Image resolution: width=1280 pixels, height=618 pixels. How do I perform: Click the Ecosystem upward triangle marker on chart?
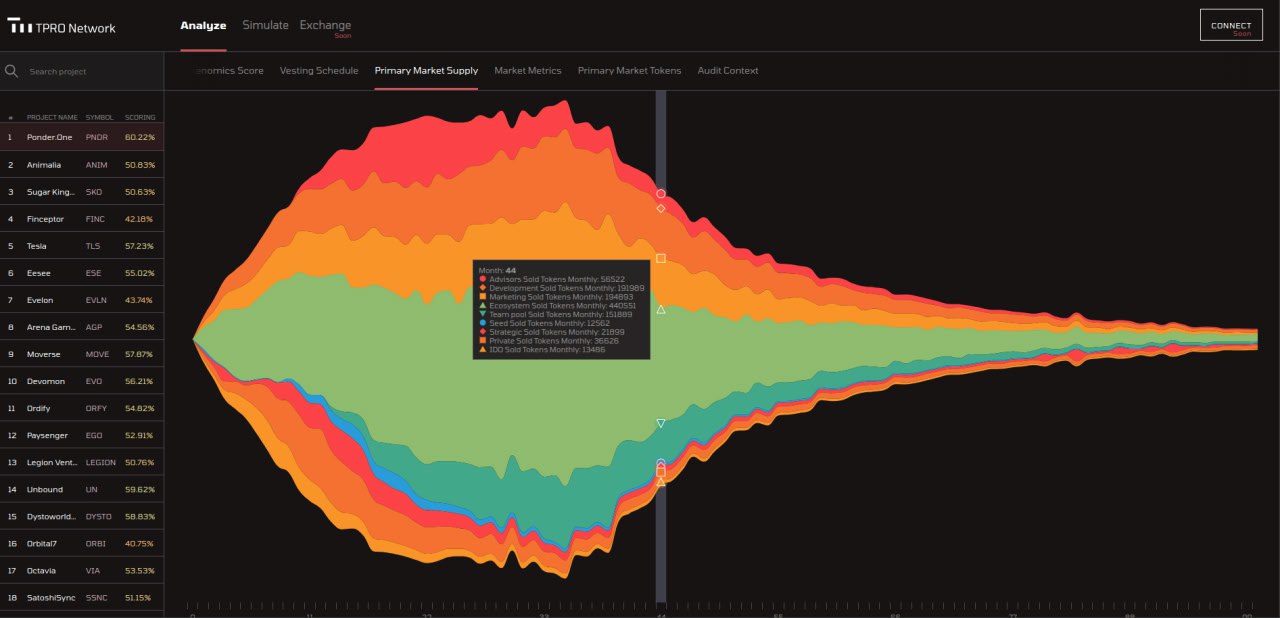pos(660,310)
